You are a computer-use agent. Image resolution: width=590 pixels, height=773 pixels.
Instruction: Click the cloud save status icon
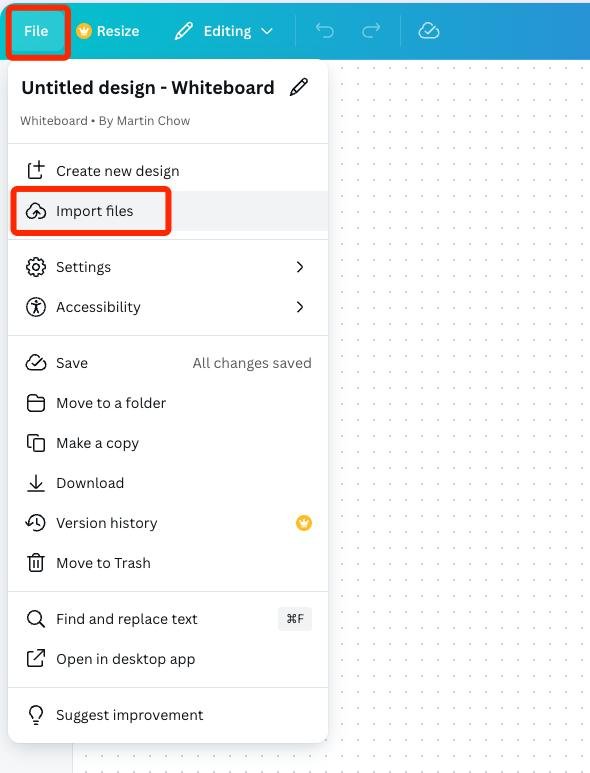click(x=429, y=31)
